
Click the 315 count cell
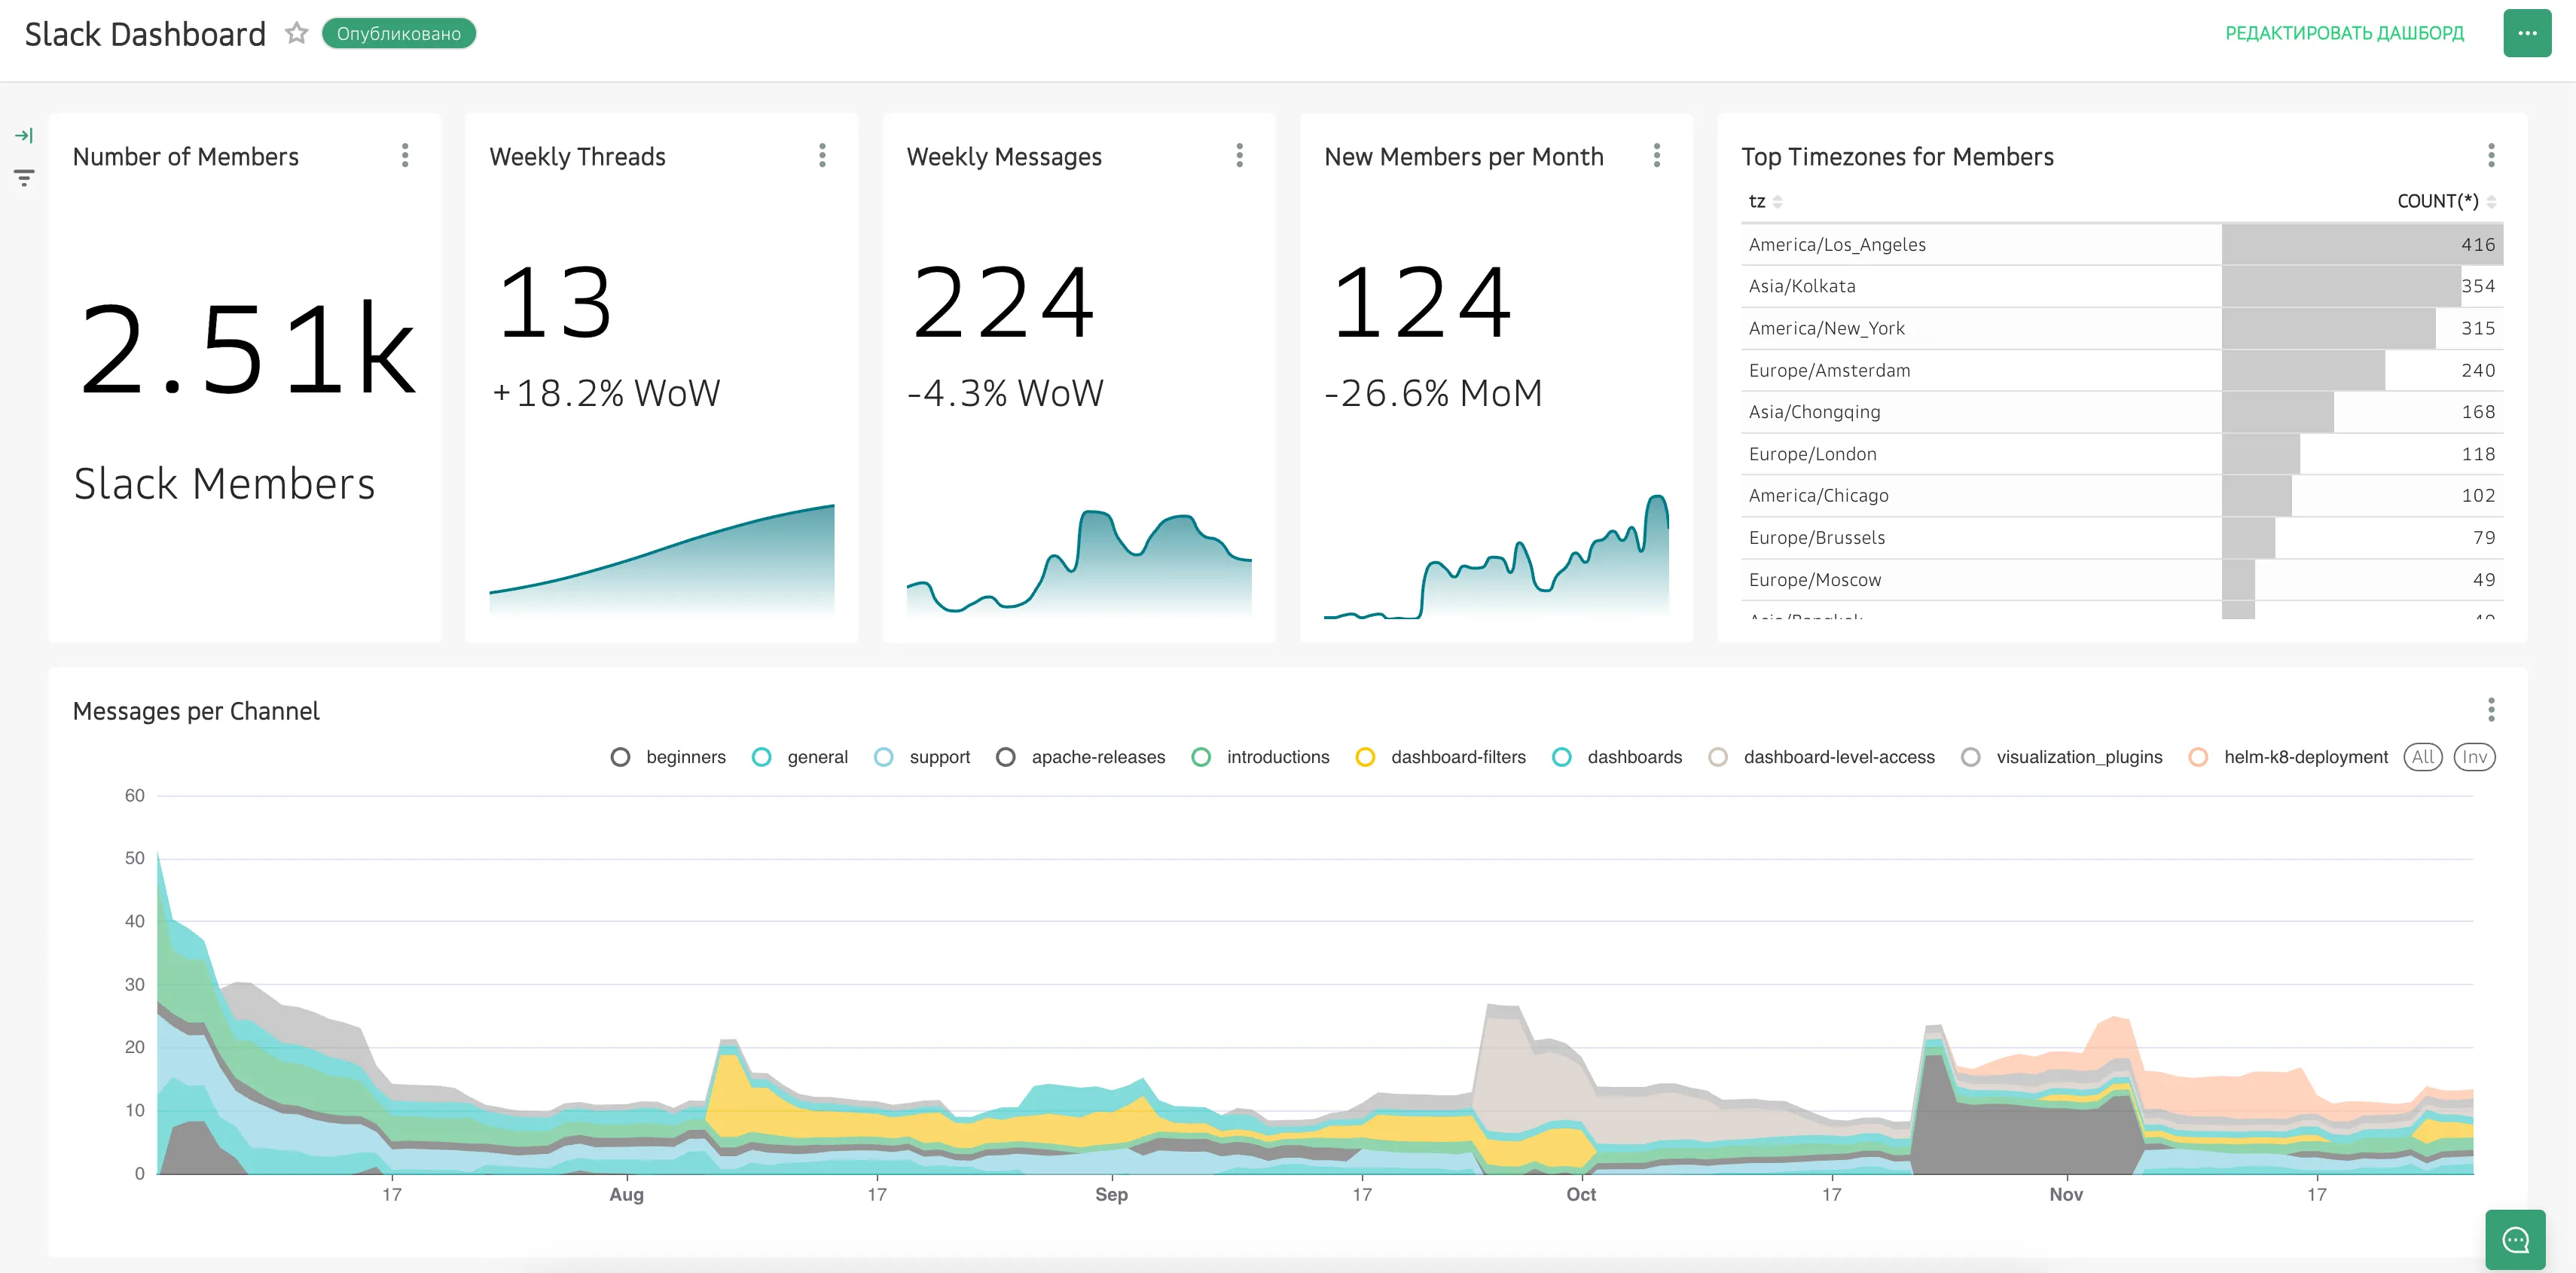(2362, 329)
